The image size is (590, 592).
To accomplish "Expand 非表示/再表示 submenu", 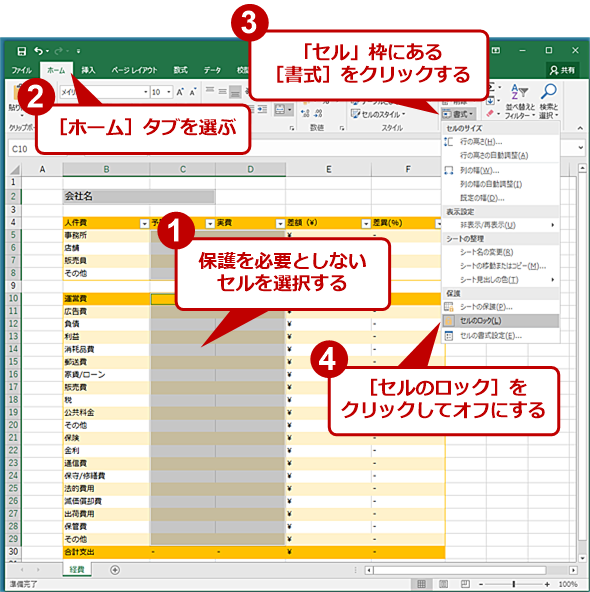I will [501, 225].
